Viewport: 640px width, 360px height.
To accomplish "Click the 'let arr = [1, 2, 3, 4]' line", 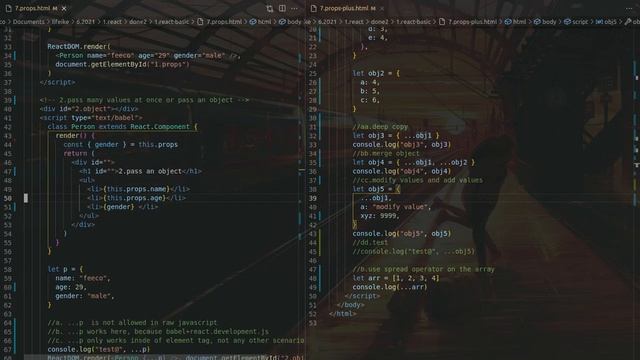I will pyautogui.click(x=396, y=278).
